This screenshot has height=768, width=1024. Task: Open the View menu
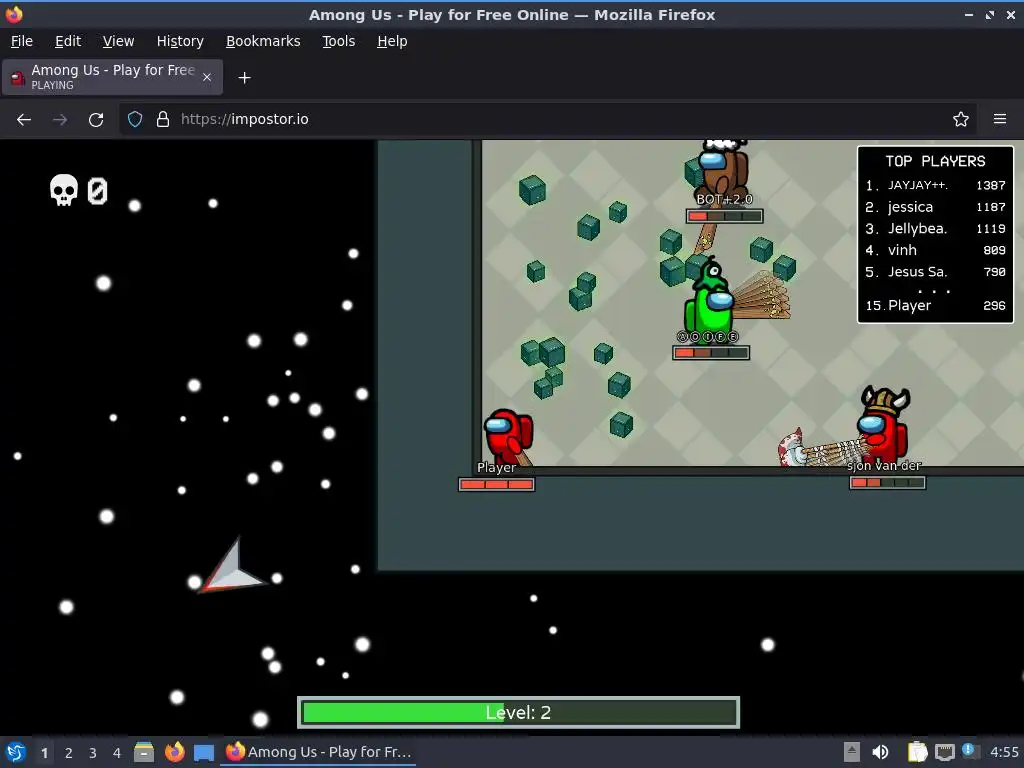[118, 41]
